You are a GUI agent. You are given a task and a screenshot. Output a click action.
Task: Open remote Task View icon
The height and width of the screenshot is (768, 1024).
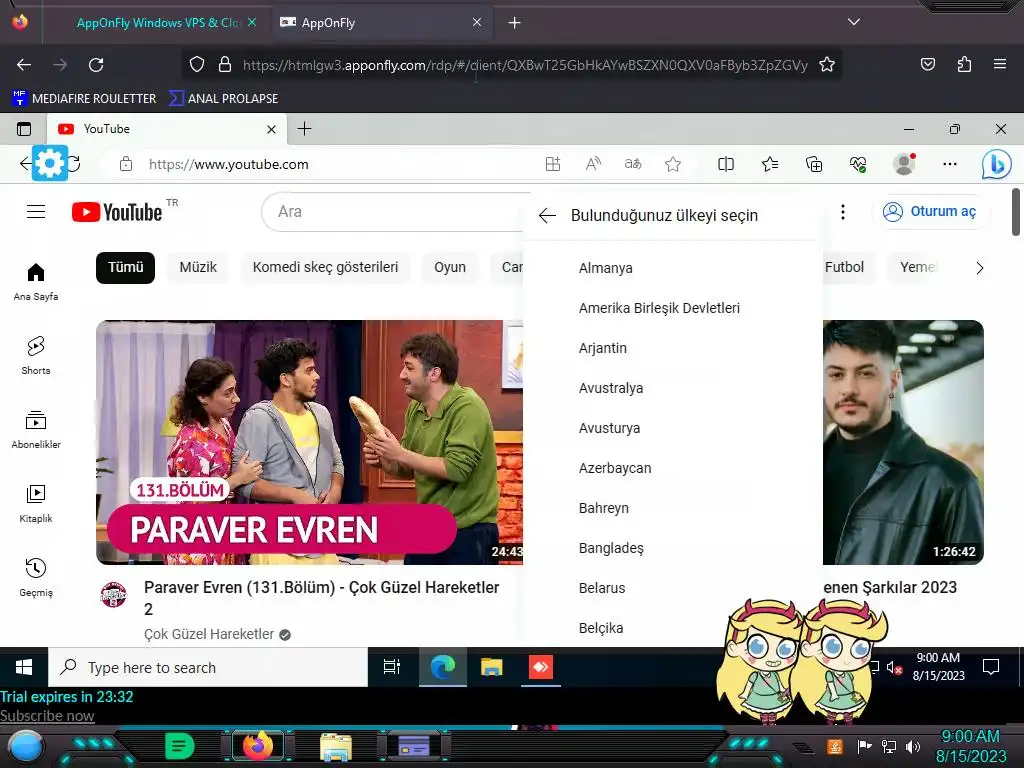point(392,667)
